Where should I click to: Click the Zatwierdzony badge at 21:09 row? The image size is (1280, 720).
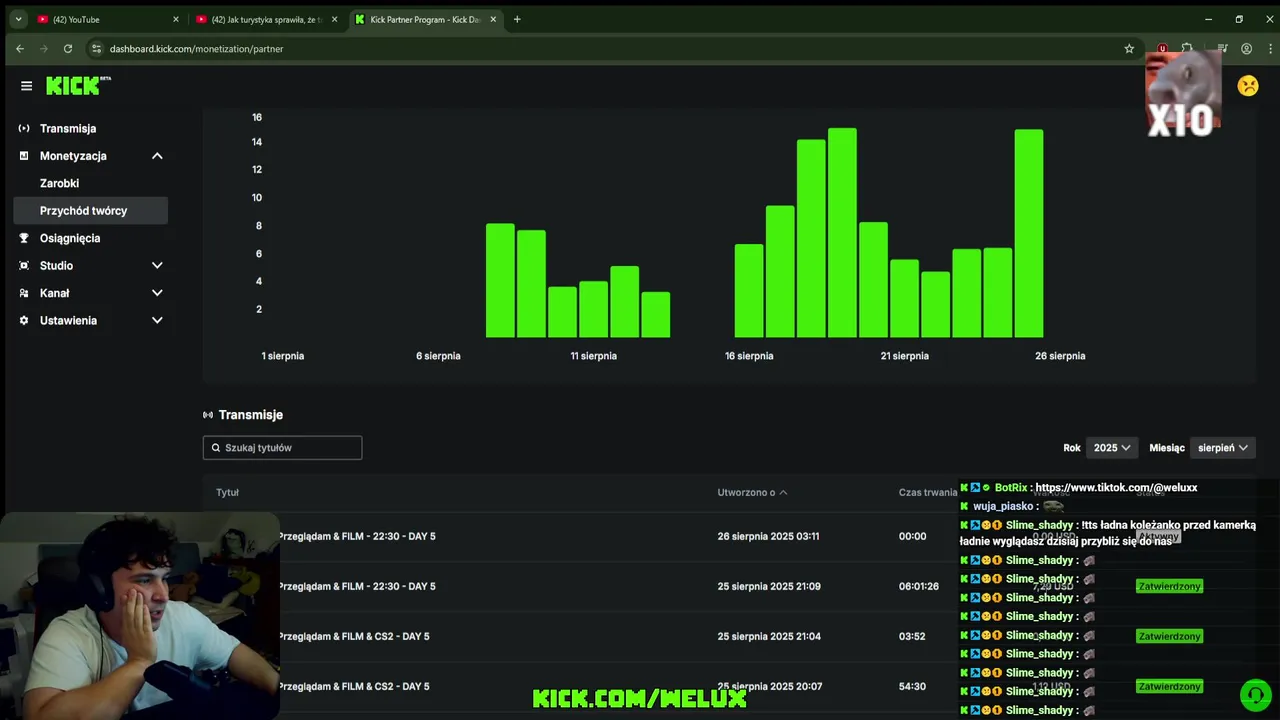(1169, 587)
